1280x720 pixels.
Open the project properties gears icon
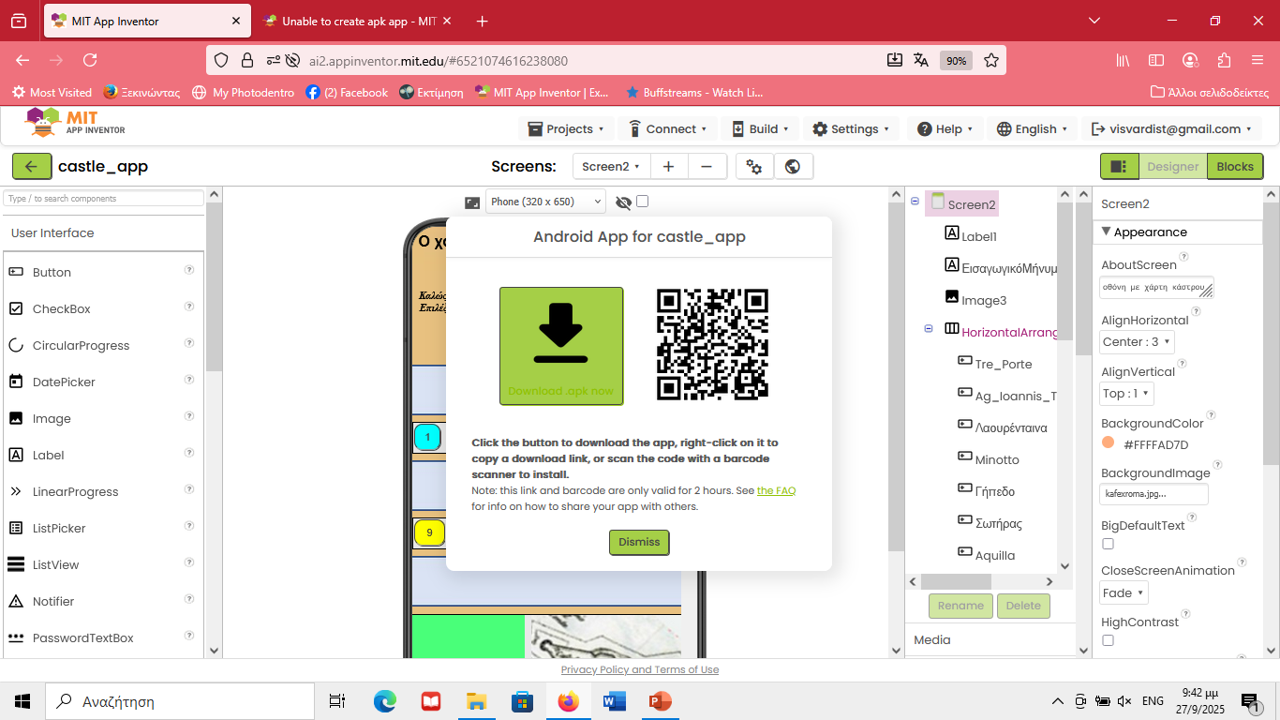pyautogui.click(x=755, y=167)
